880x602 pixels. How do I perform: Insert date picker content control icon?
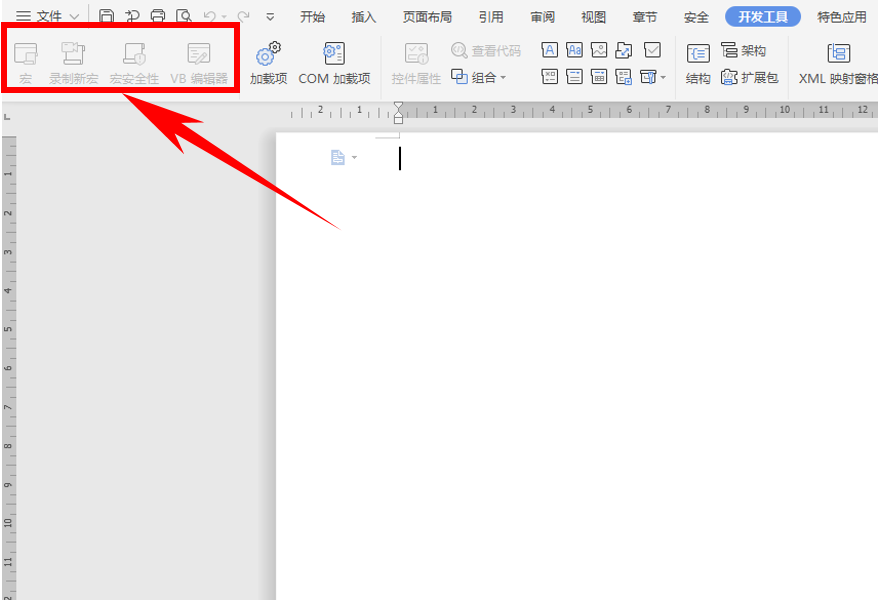599,76
